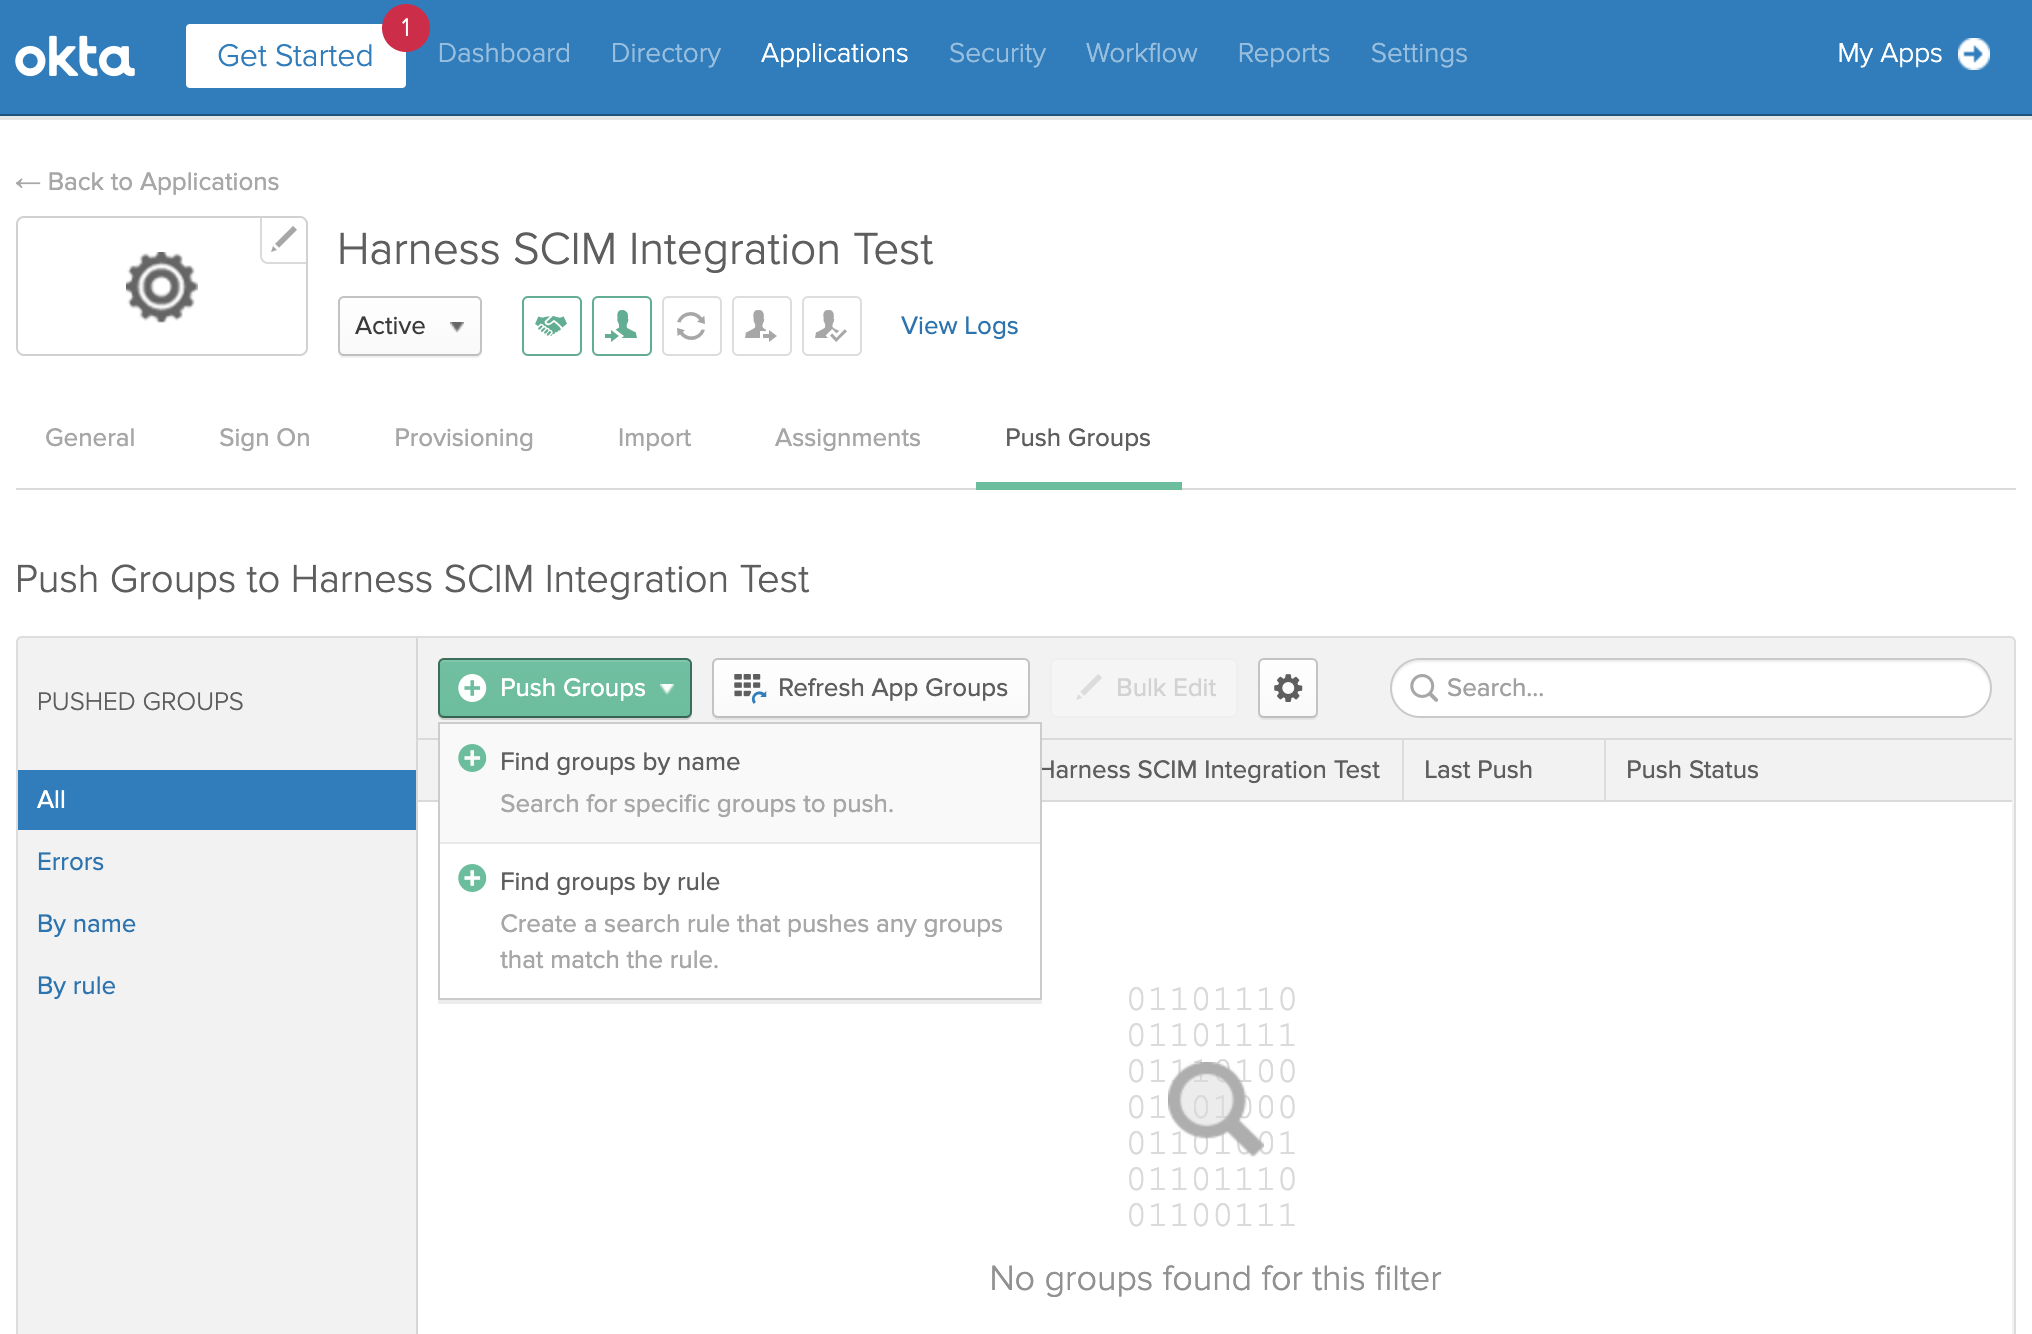
Task: Open push groups settings gear
Action: (x=1287, y=688)
